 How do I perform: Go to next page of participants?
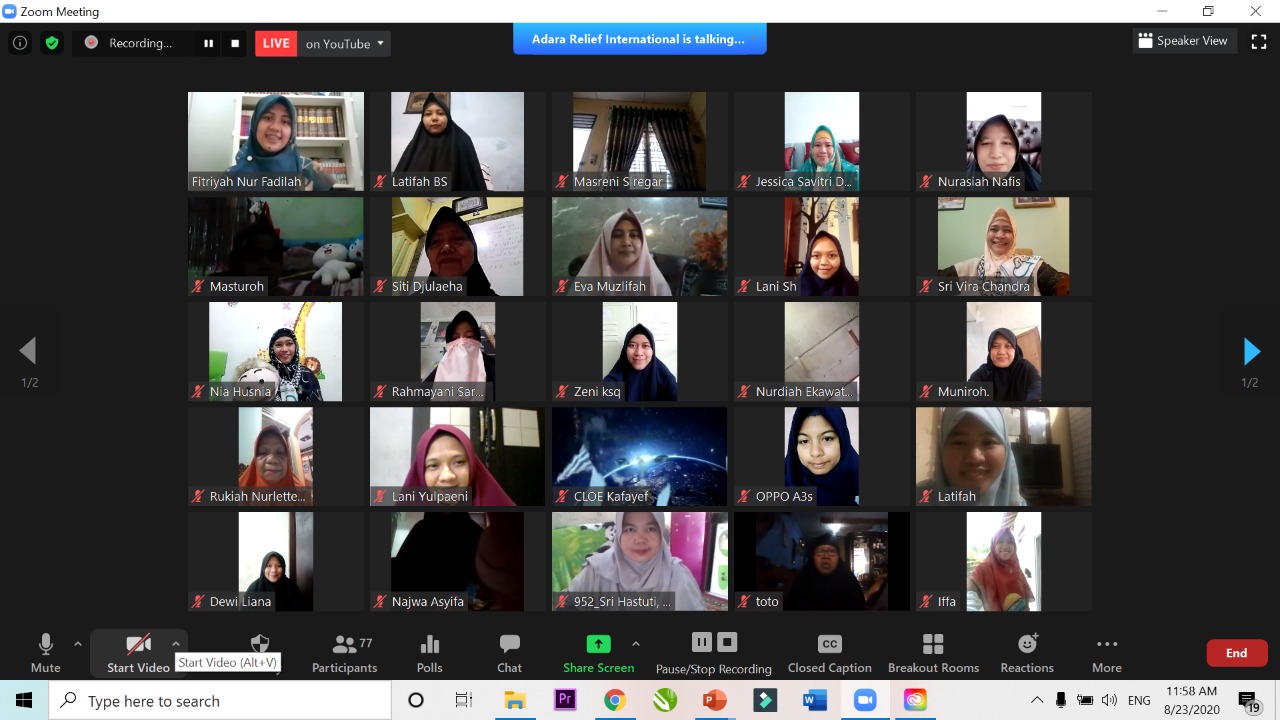click(x=1251, y=351)
